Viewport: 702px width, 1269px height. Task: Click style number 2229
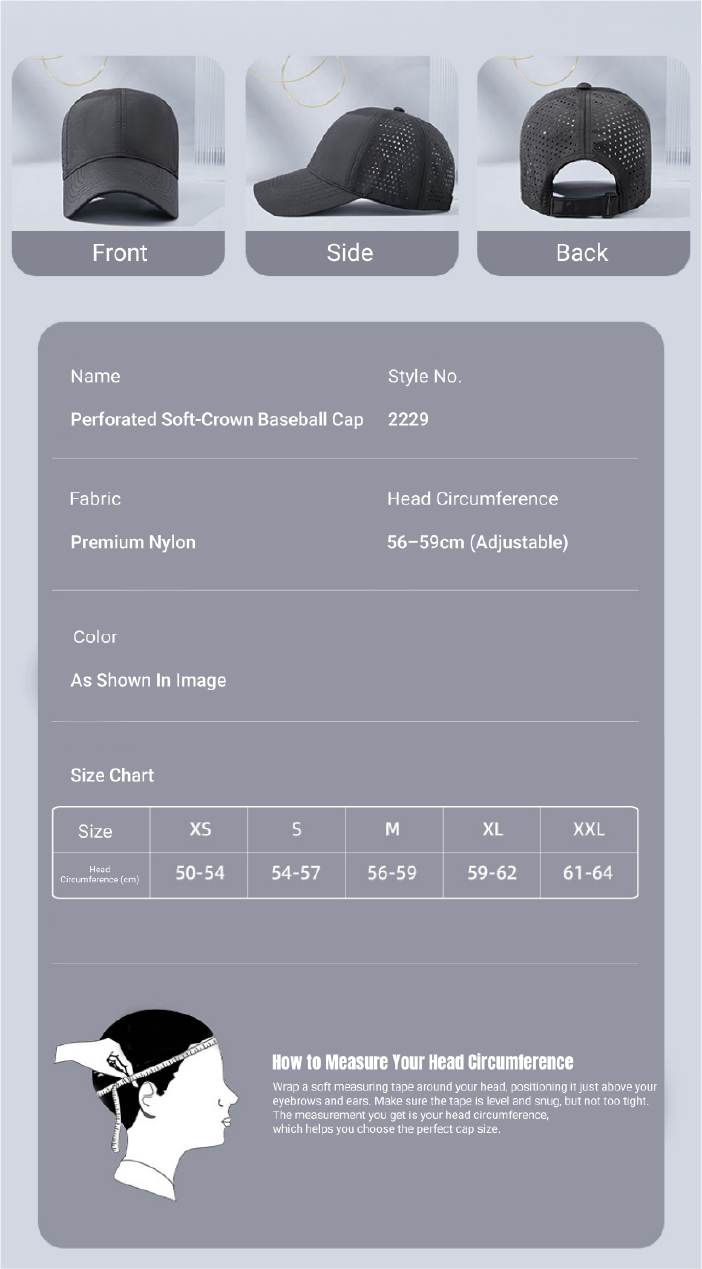pyautogui.click(x=408, y=420)
